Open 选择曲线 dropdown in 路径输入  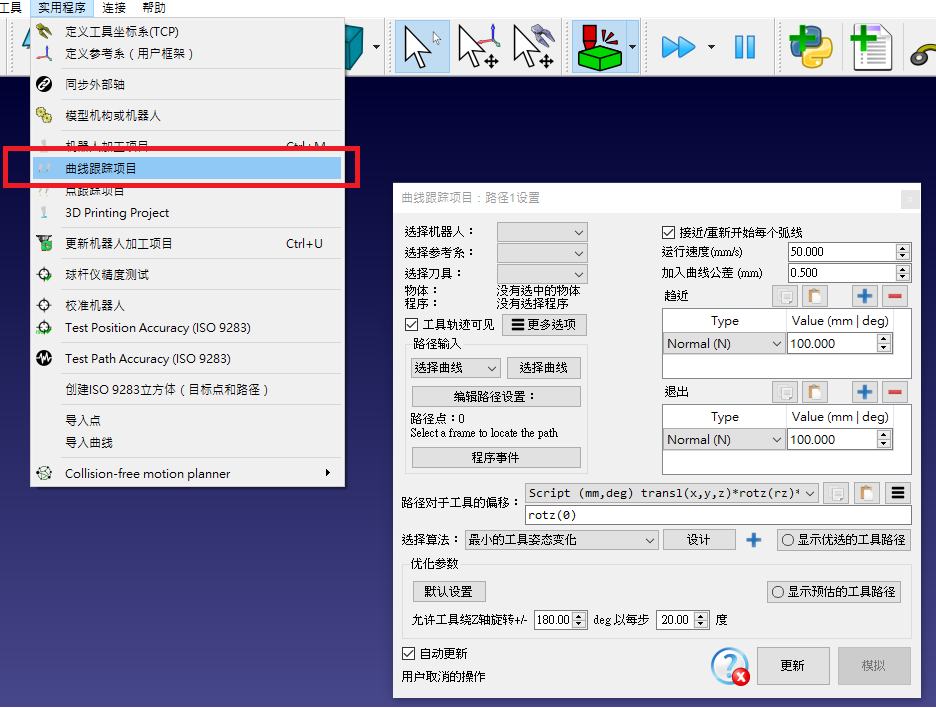point(455,368)
